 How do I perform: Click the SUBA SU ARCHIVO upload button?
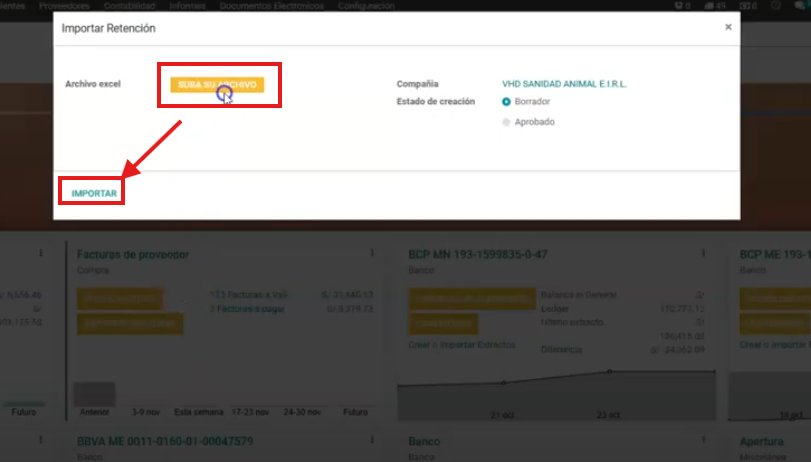click(x=218, y=85)
